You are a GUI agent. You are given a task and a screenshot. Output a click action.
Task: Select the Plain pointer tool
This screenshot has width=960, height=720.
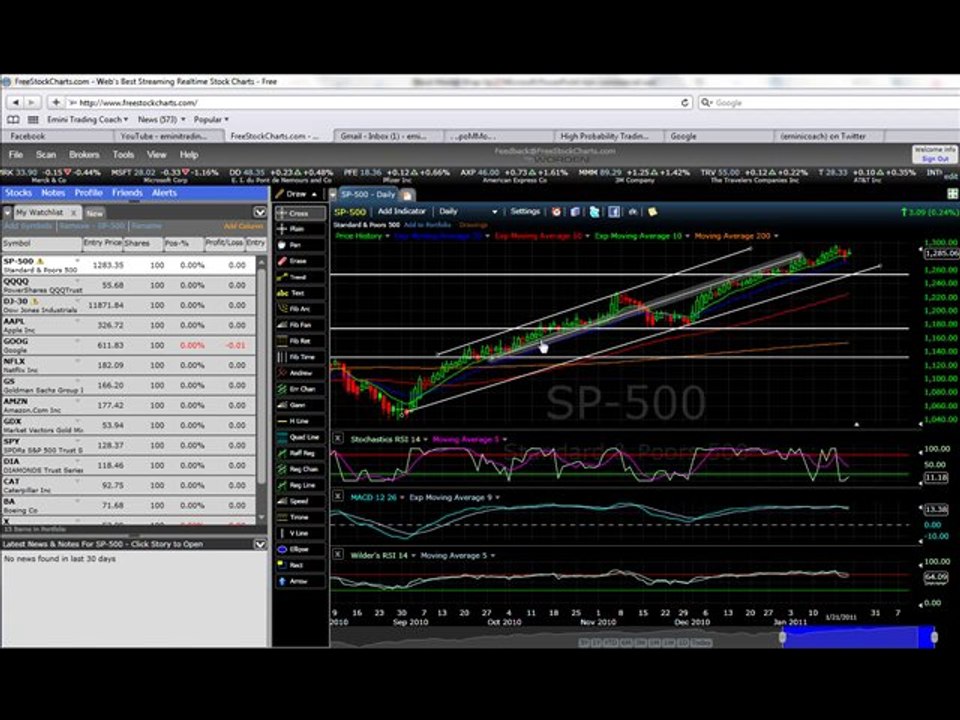tap(300, 229)
